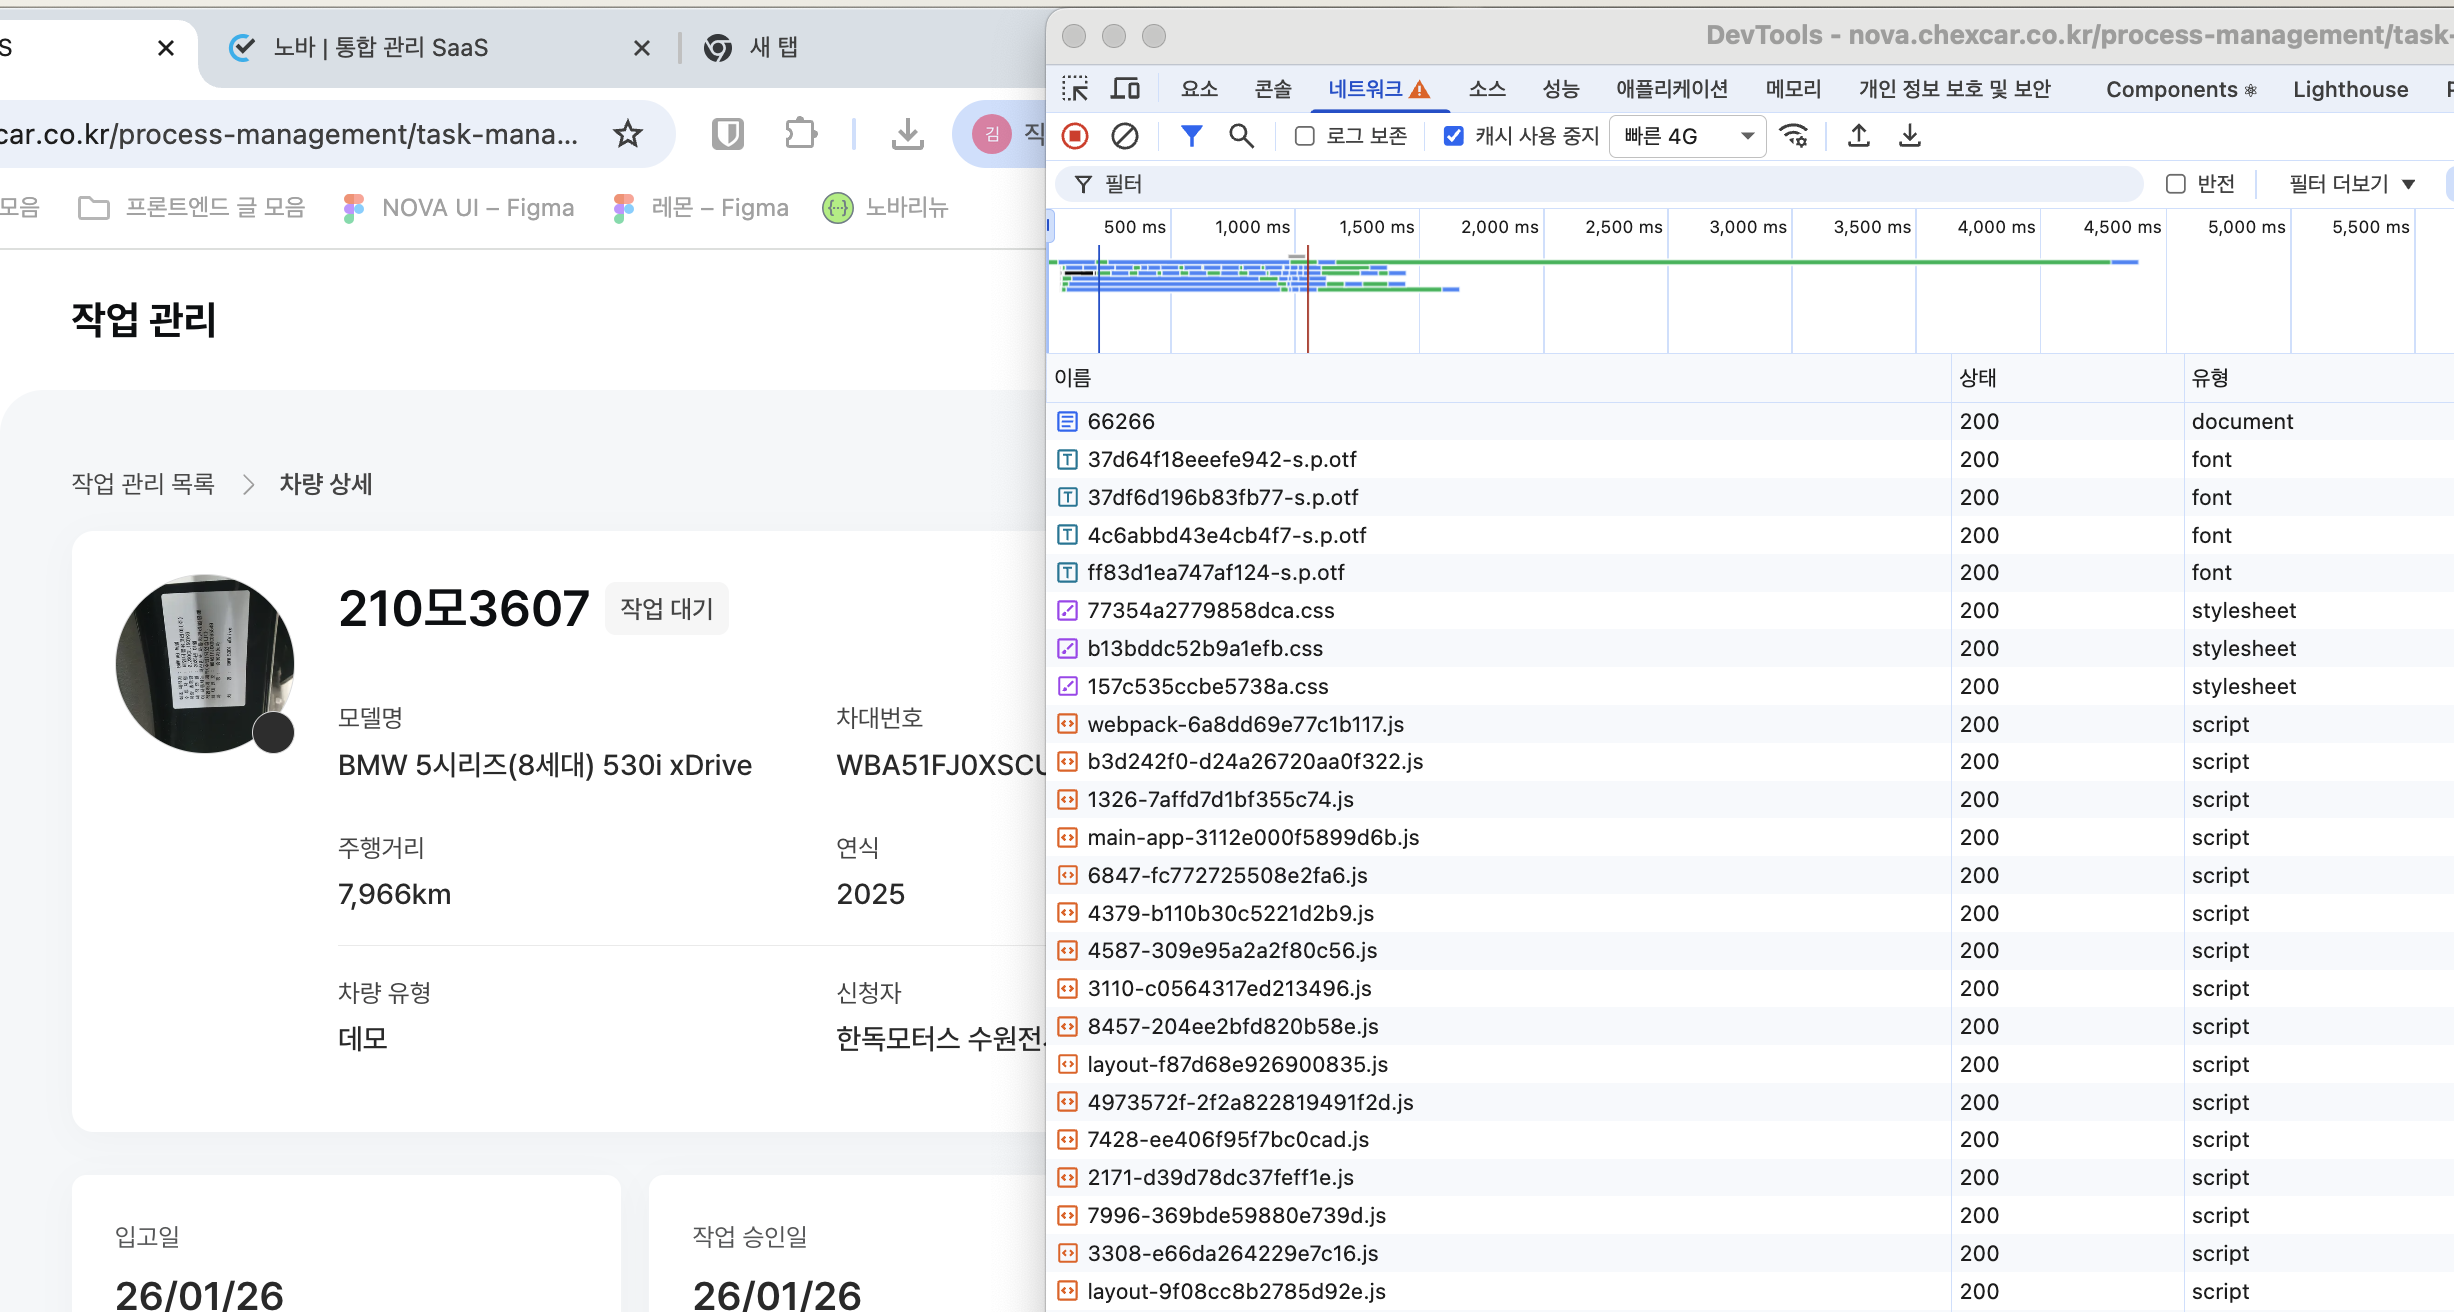
Task: Bookmark this page with the star
Action: tap(628, 134)
